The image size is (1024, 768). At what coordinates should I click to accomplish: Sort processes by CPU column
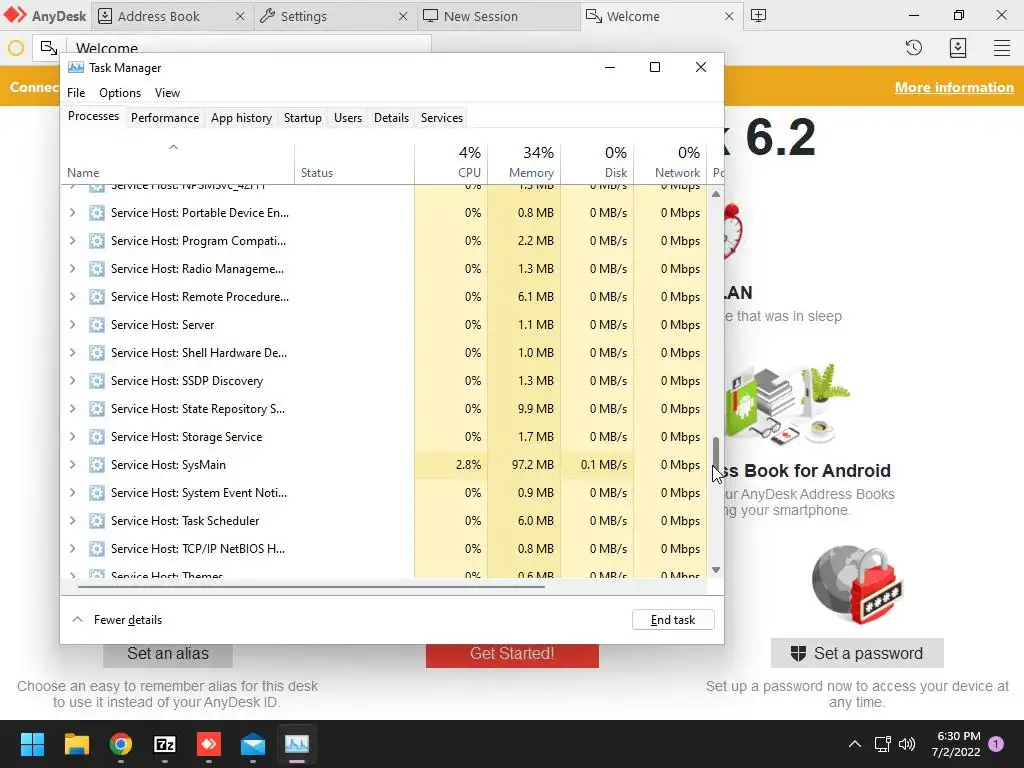pyautogui.click(x=451, y=162)
